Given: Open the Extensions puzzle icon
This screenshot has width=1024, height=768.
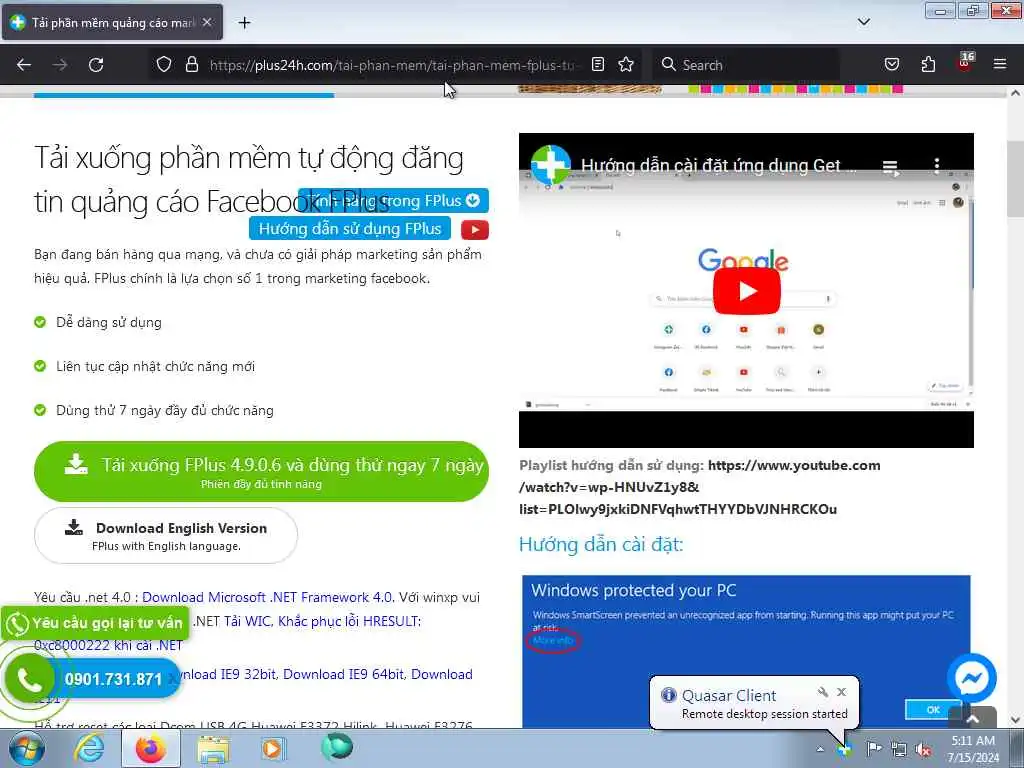Looking at the screenshot, I should click(928, 64).
